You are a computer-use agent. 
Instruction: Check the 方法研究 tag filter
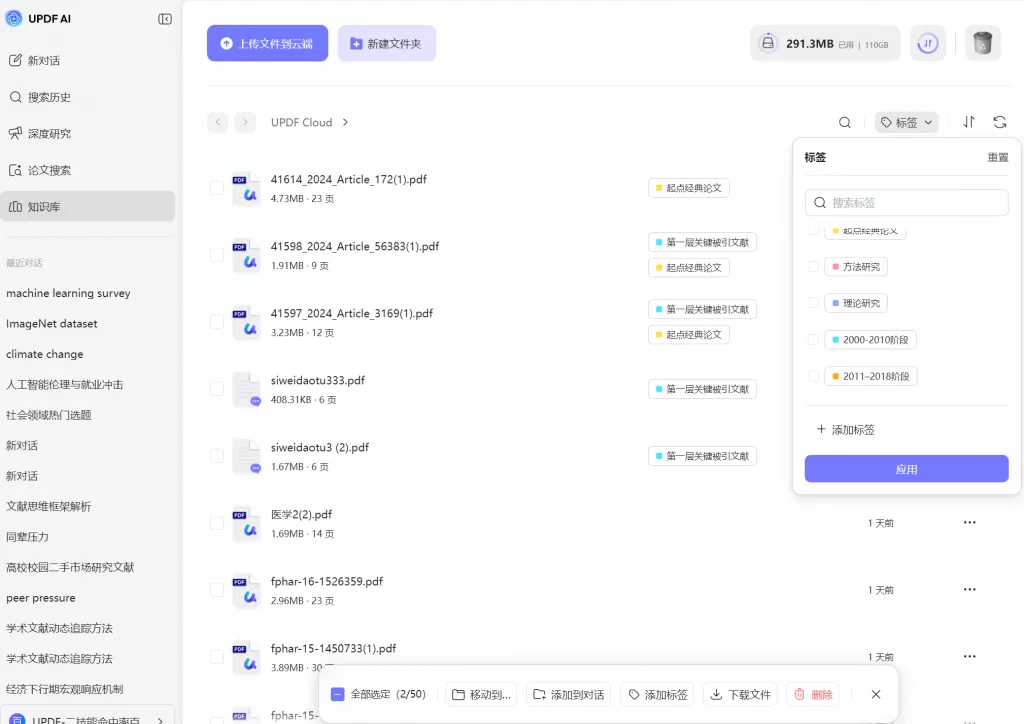(814, 267)
